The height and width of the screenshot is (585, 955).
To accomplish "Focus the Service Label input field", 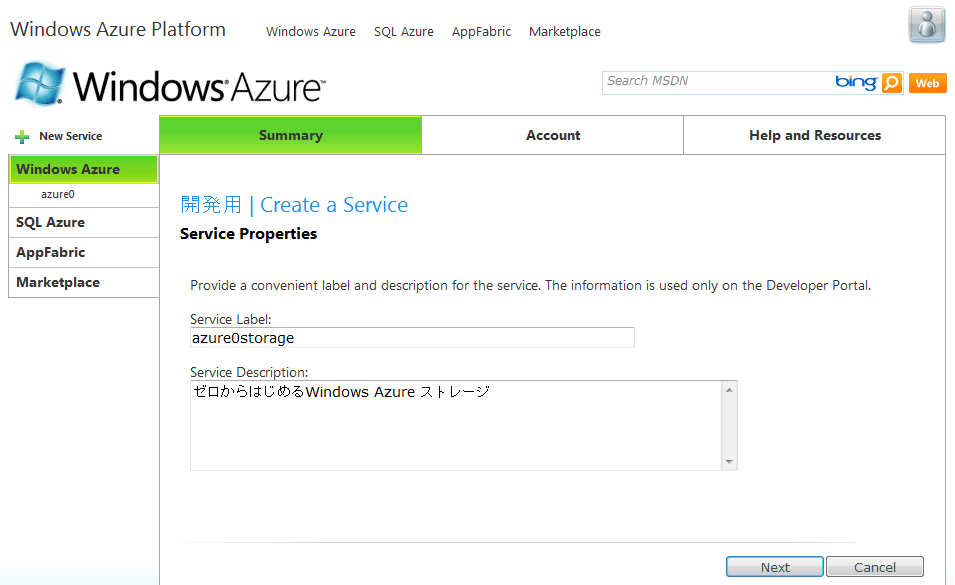I will point(412,338).
